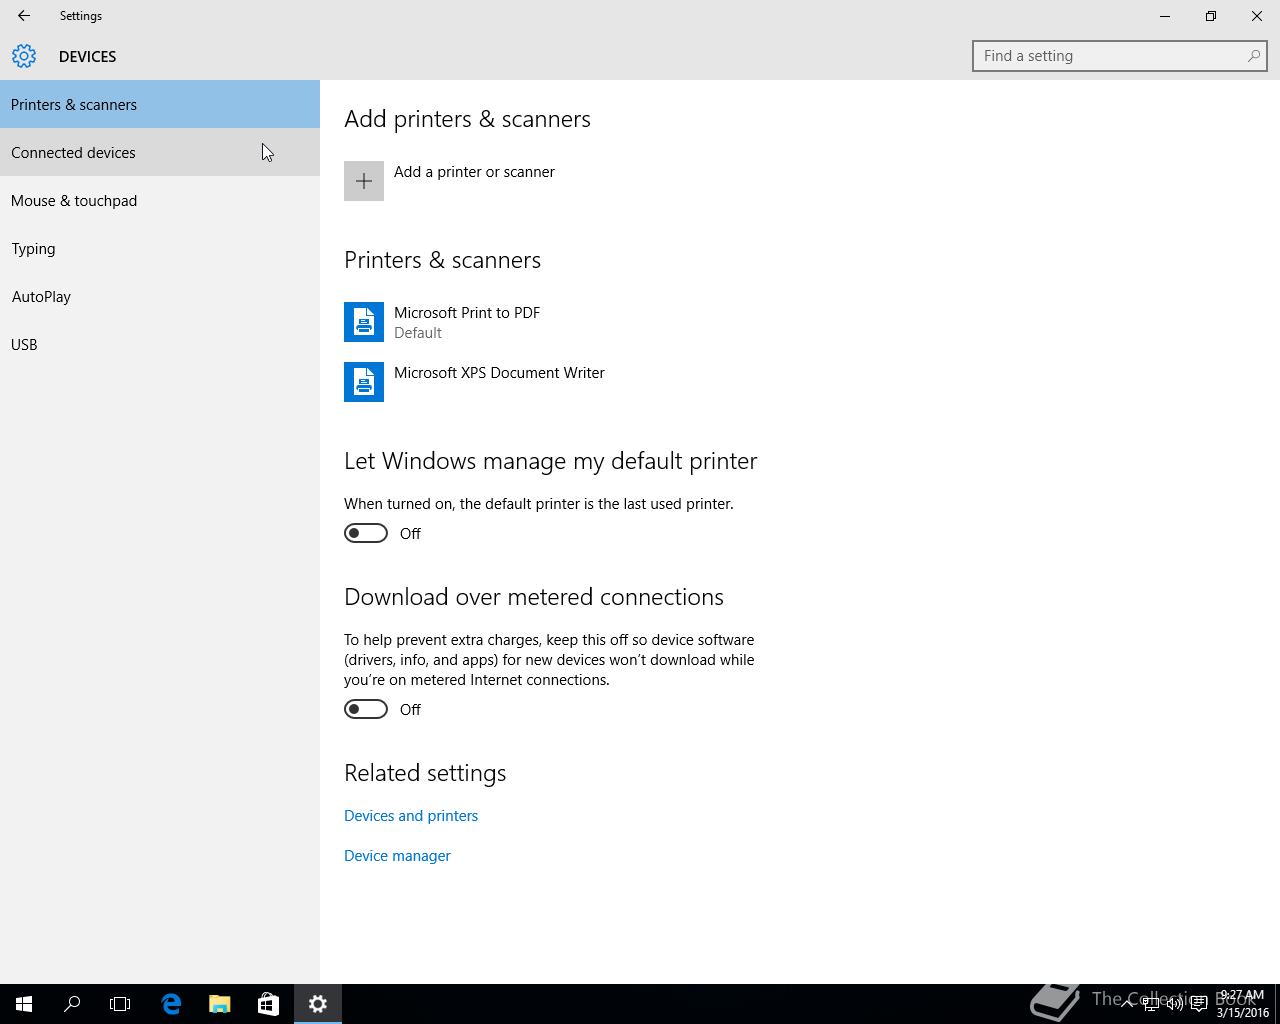The height and width of the screenshot is (1024, 1280).
Task: Click the back arrow in Settings title bar
Action: point(24,16)
